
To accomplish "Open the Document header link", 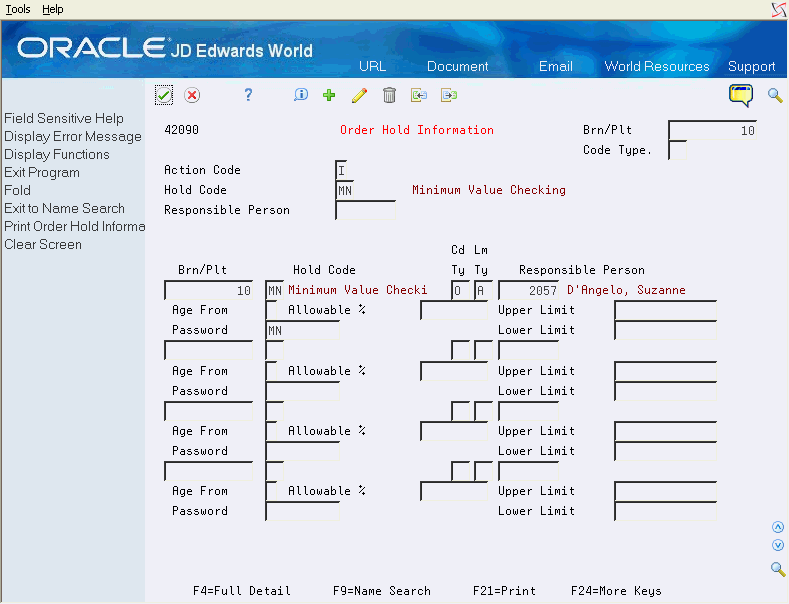I will coord(457,66).
